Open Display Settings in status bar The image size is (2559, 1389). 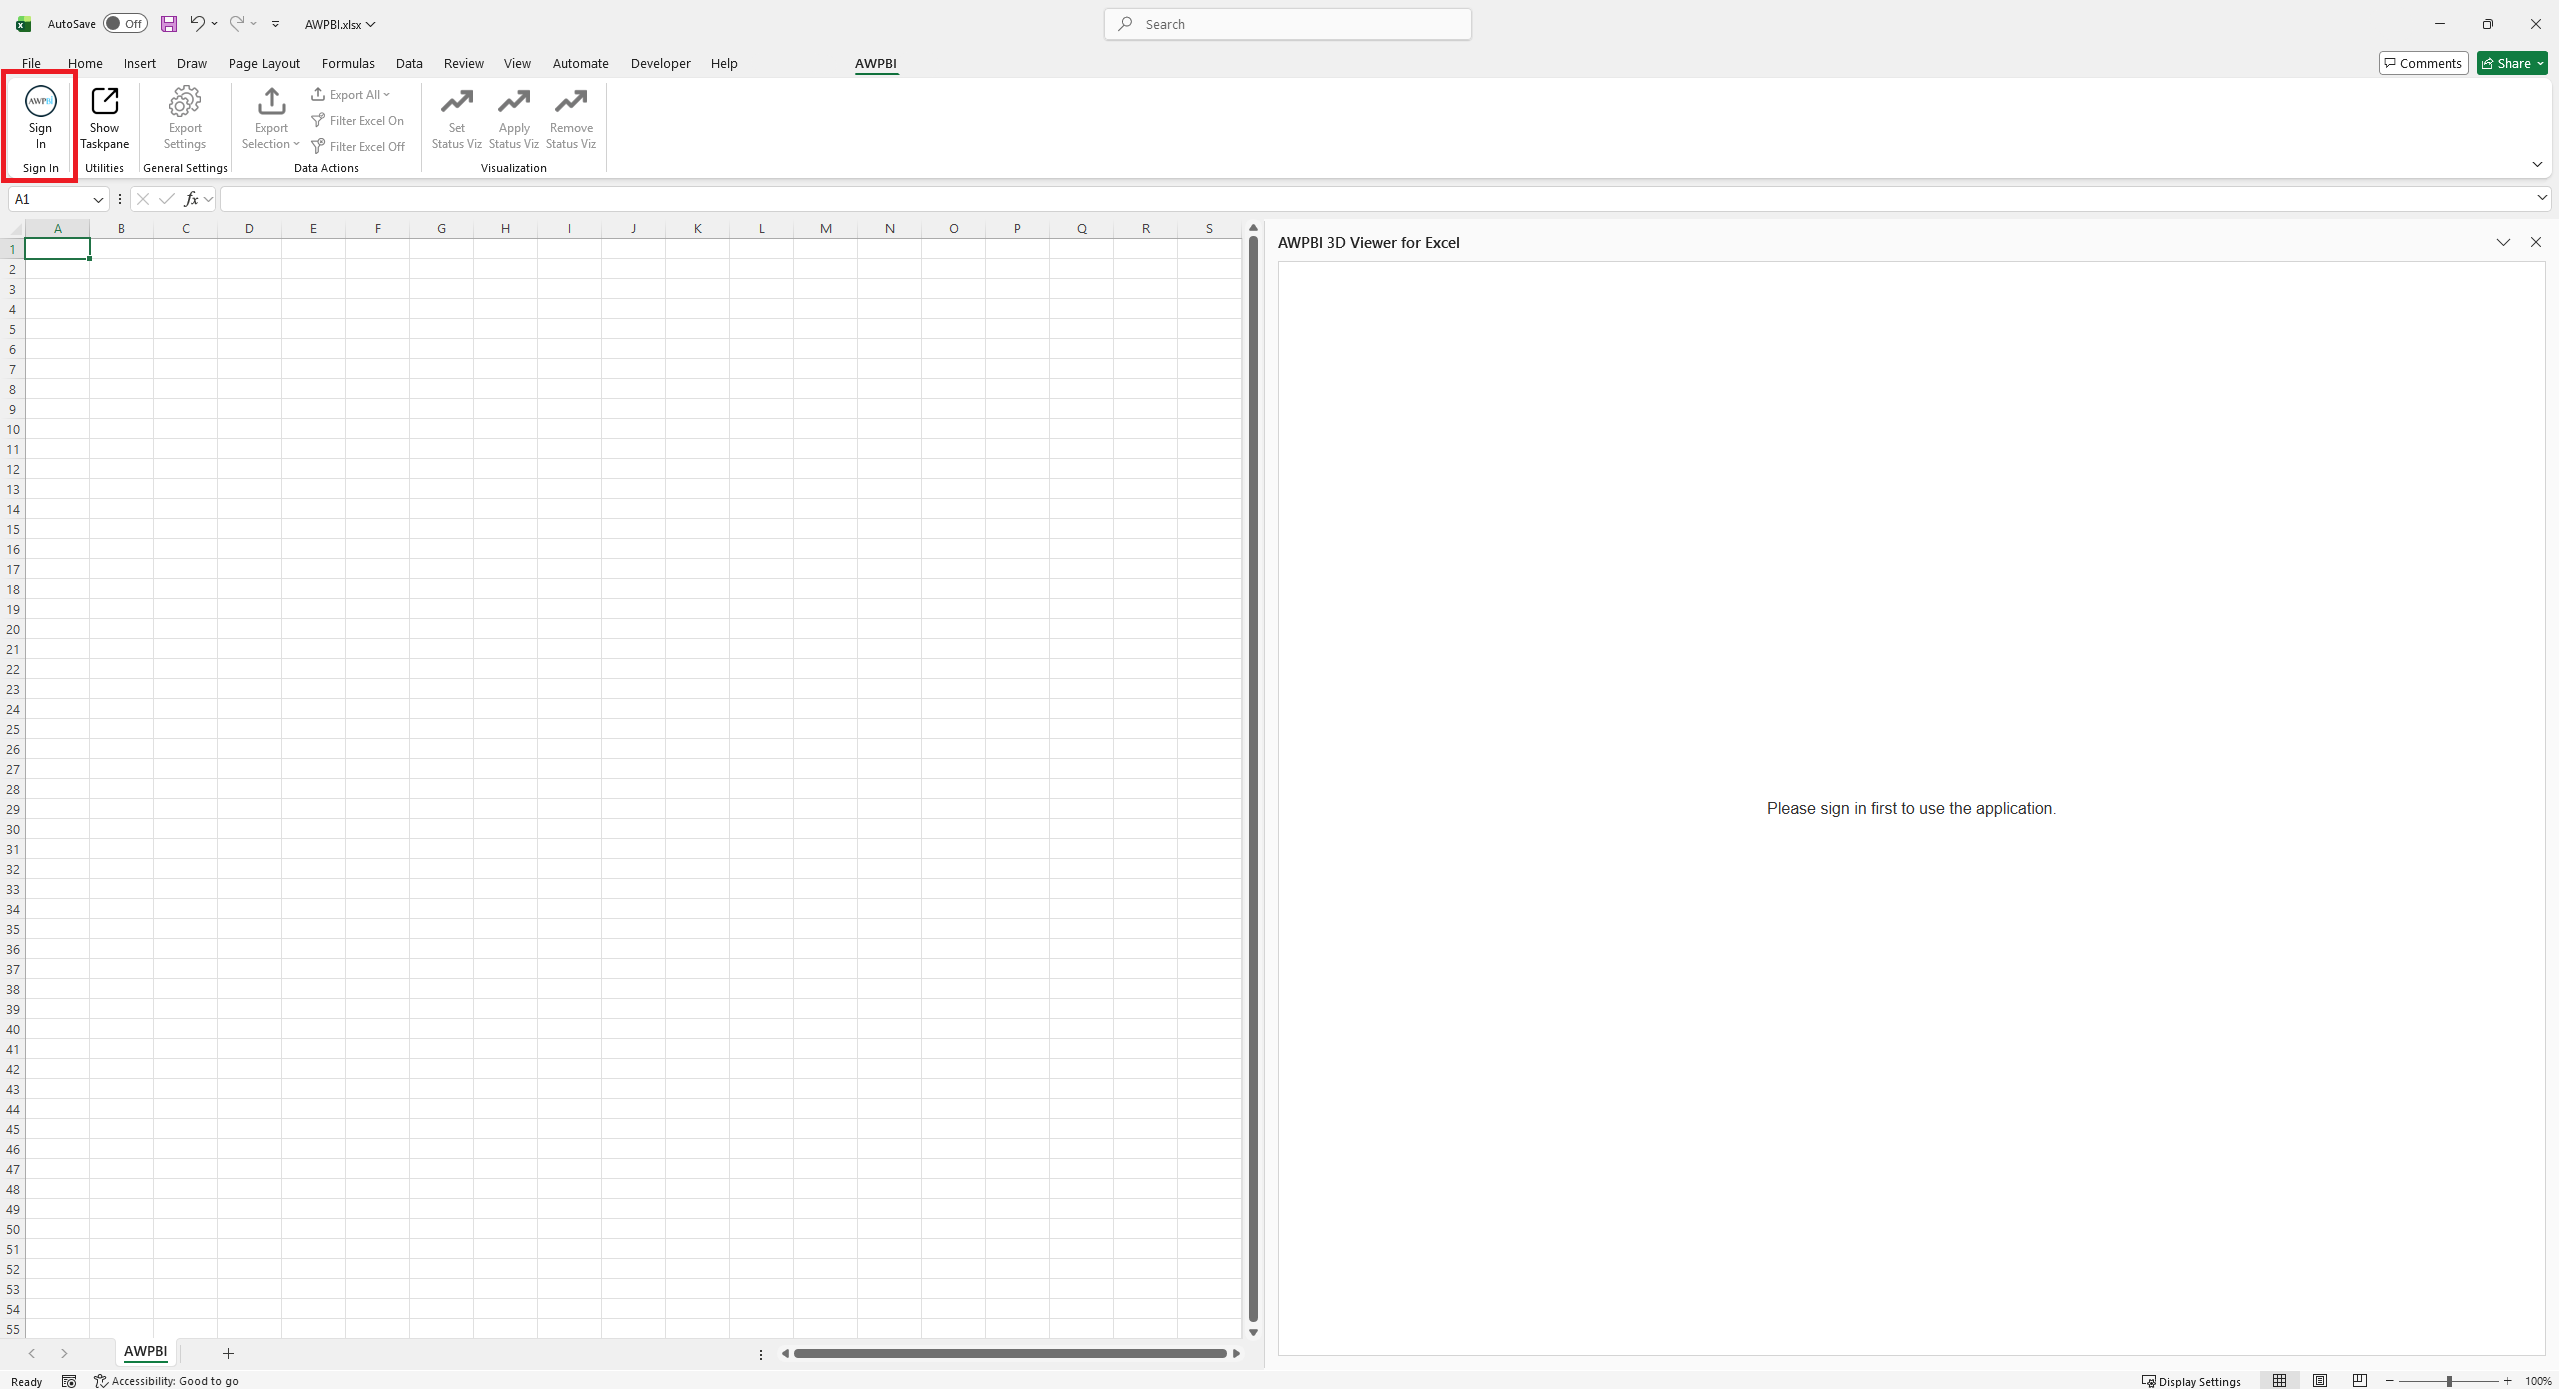tap(2191, 1381)
